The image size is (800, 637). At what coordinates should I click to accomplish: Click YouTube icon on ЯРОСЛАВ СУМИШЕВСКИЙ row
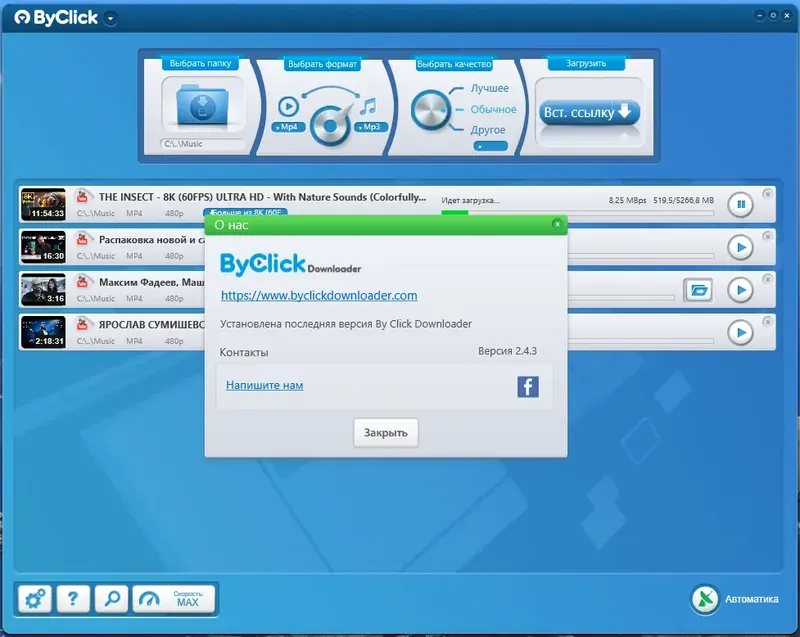tap(82, 324)
